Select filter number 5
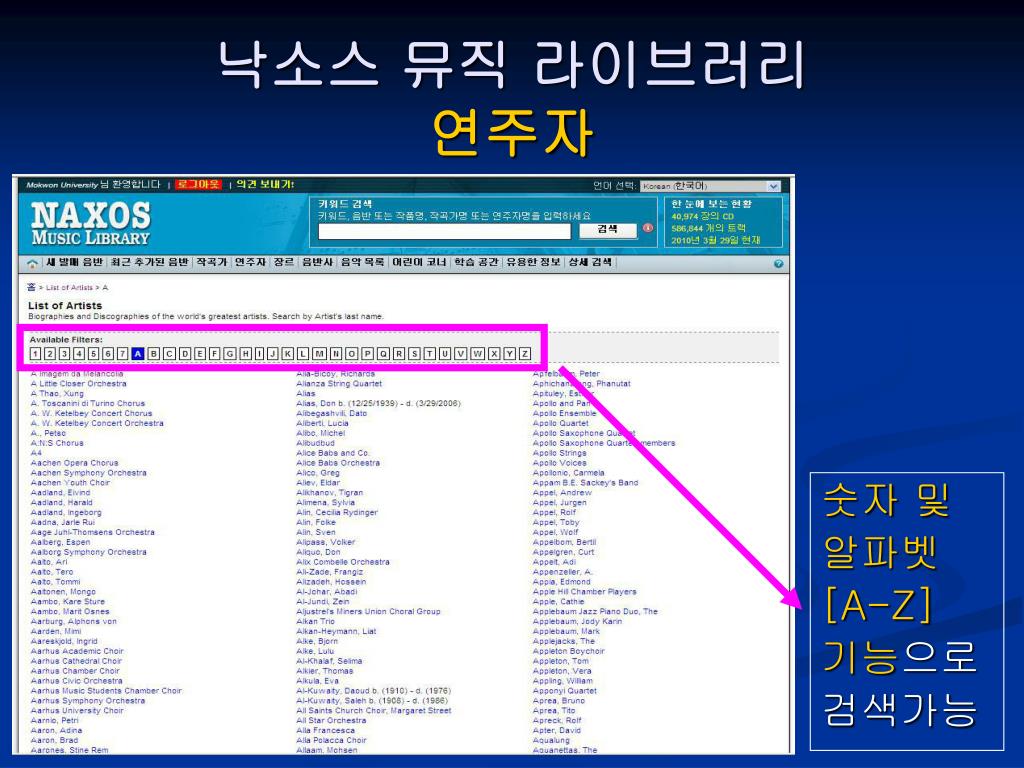 (x=93, y=354)
